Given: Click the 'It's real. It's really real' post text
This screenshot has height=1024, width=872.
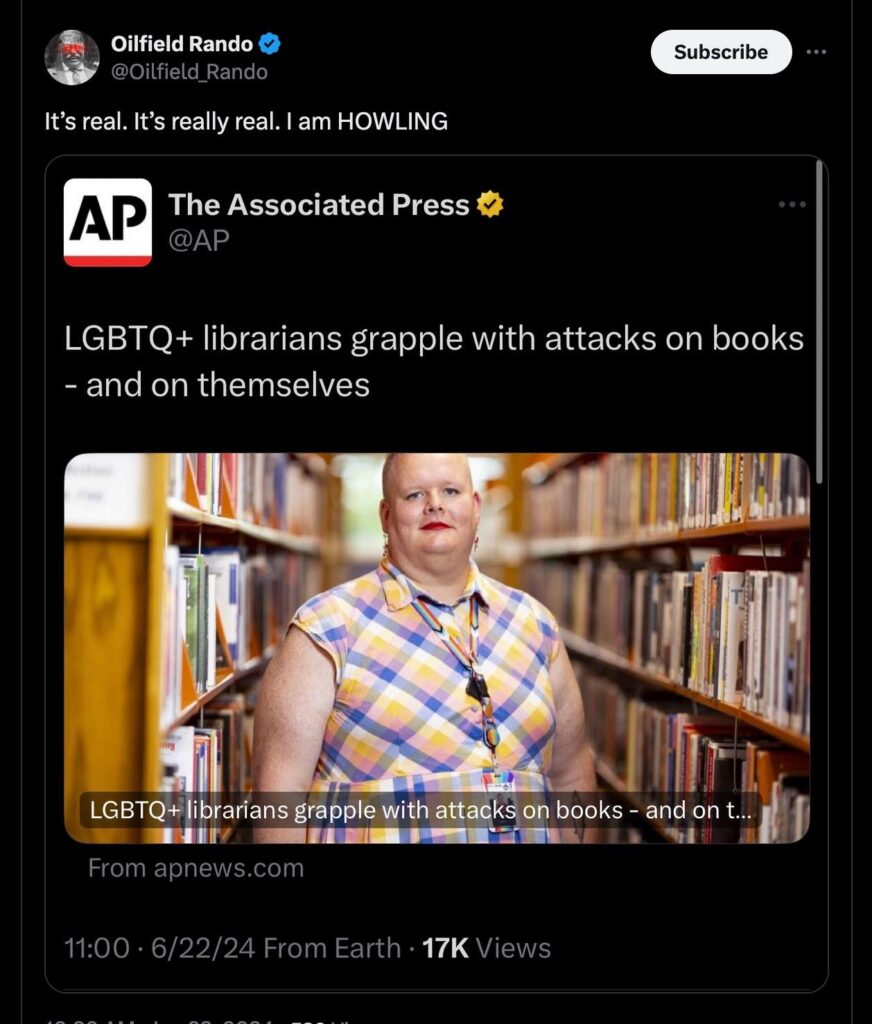Looking at the screenshot, I should pos(246,121).
